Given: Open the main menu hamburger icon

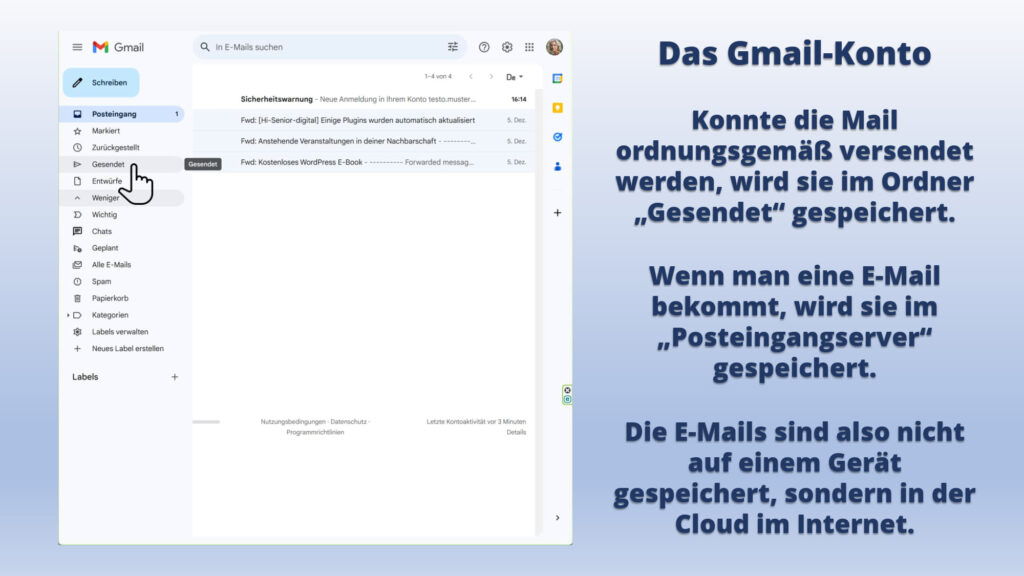Looking at the screenshot, I should (77, 47).
